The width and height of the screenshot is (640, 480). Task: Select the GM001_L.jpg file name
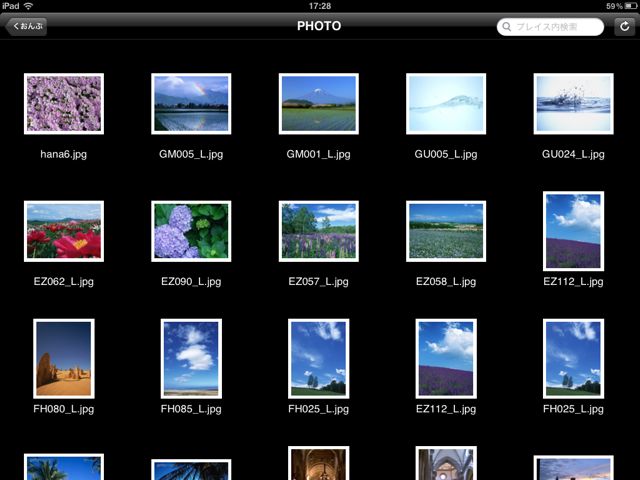point(318,154)
